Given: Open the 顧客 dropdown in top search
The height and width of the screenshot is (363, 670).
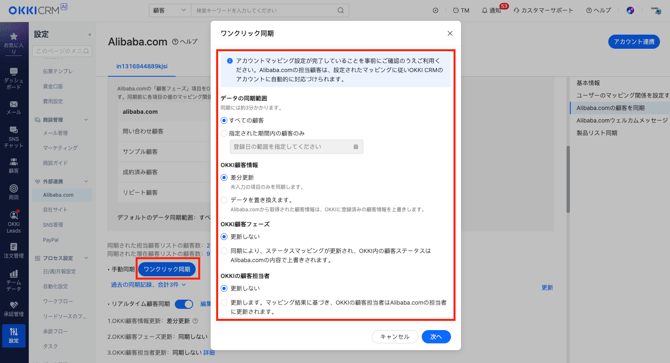Looking at the screenshot, I should (x=170, y=10).
